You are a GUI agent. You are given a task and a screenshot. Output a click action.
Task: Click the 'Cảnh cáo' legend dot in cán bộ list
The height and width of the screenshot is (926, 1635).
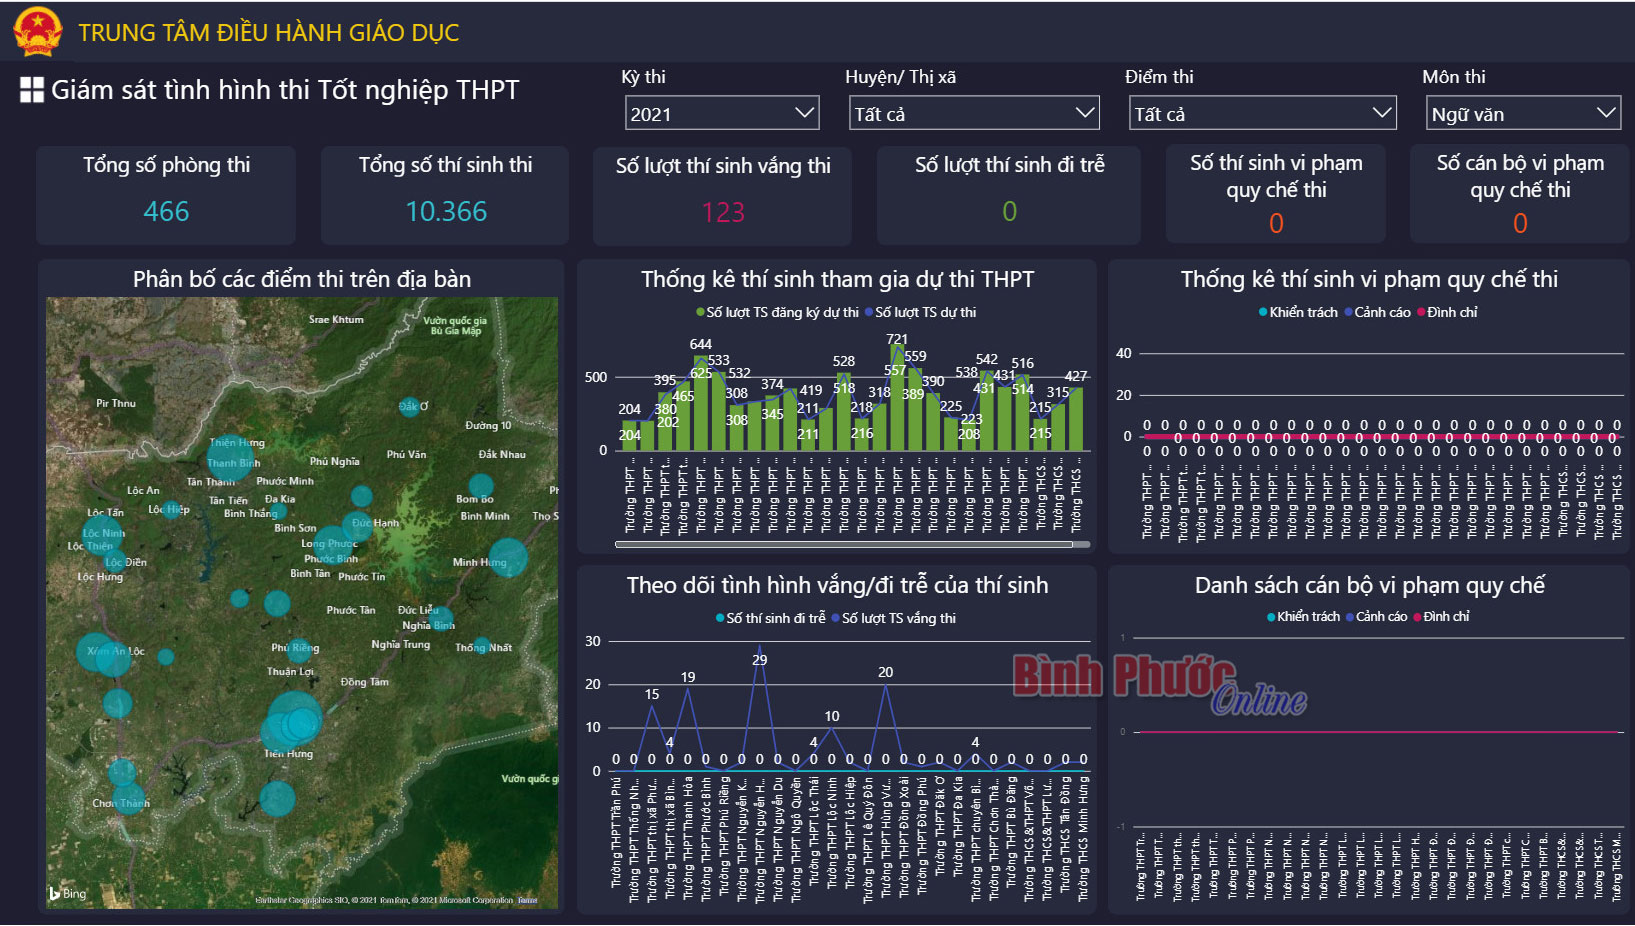(1350, 617)
